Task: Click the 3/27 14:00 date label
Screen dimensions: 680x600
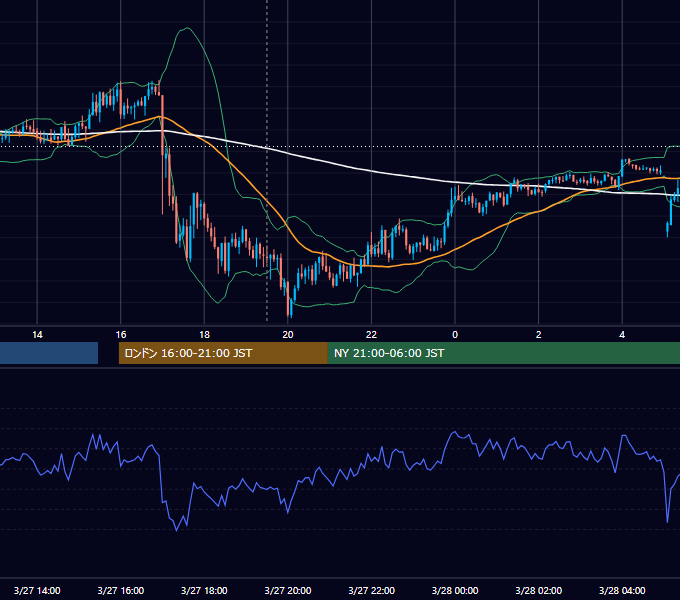Action: point(37,590)
